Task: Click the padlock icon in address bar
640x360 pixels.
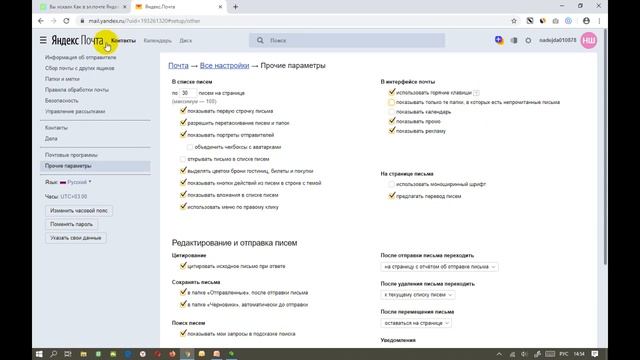Action: (x=82, y=21)
